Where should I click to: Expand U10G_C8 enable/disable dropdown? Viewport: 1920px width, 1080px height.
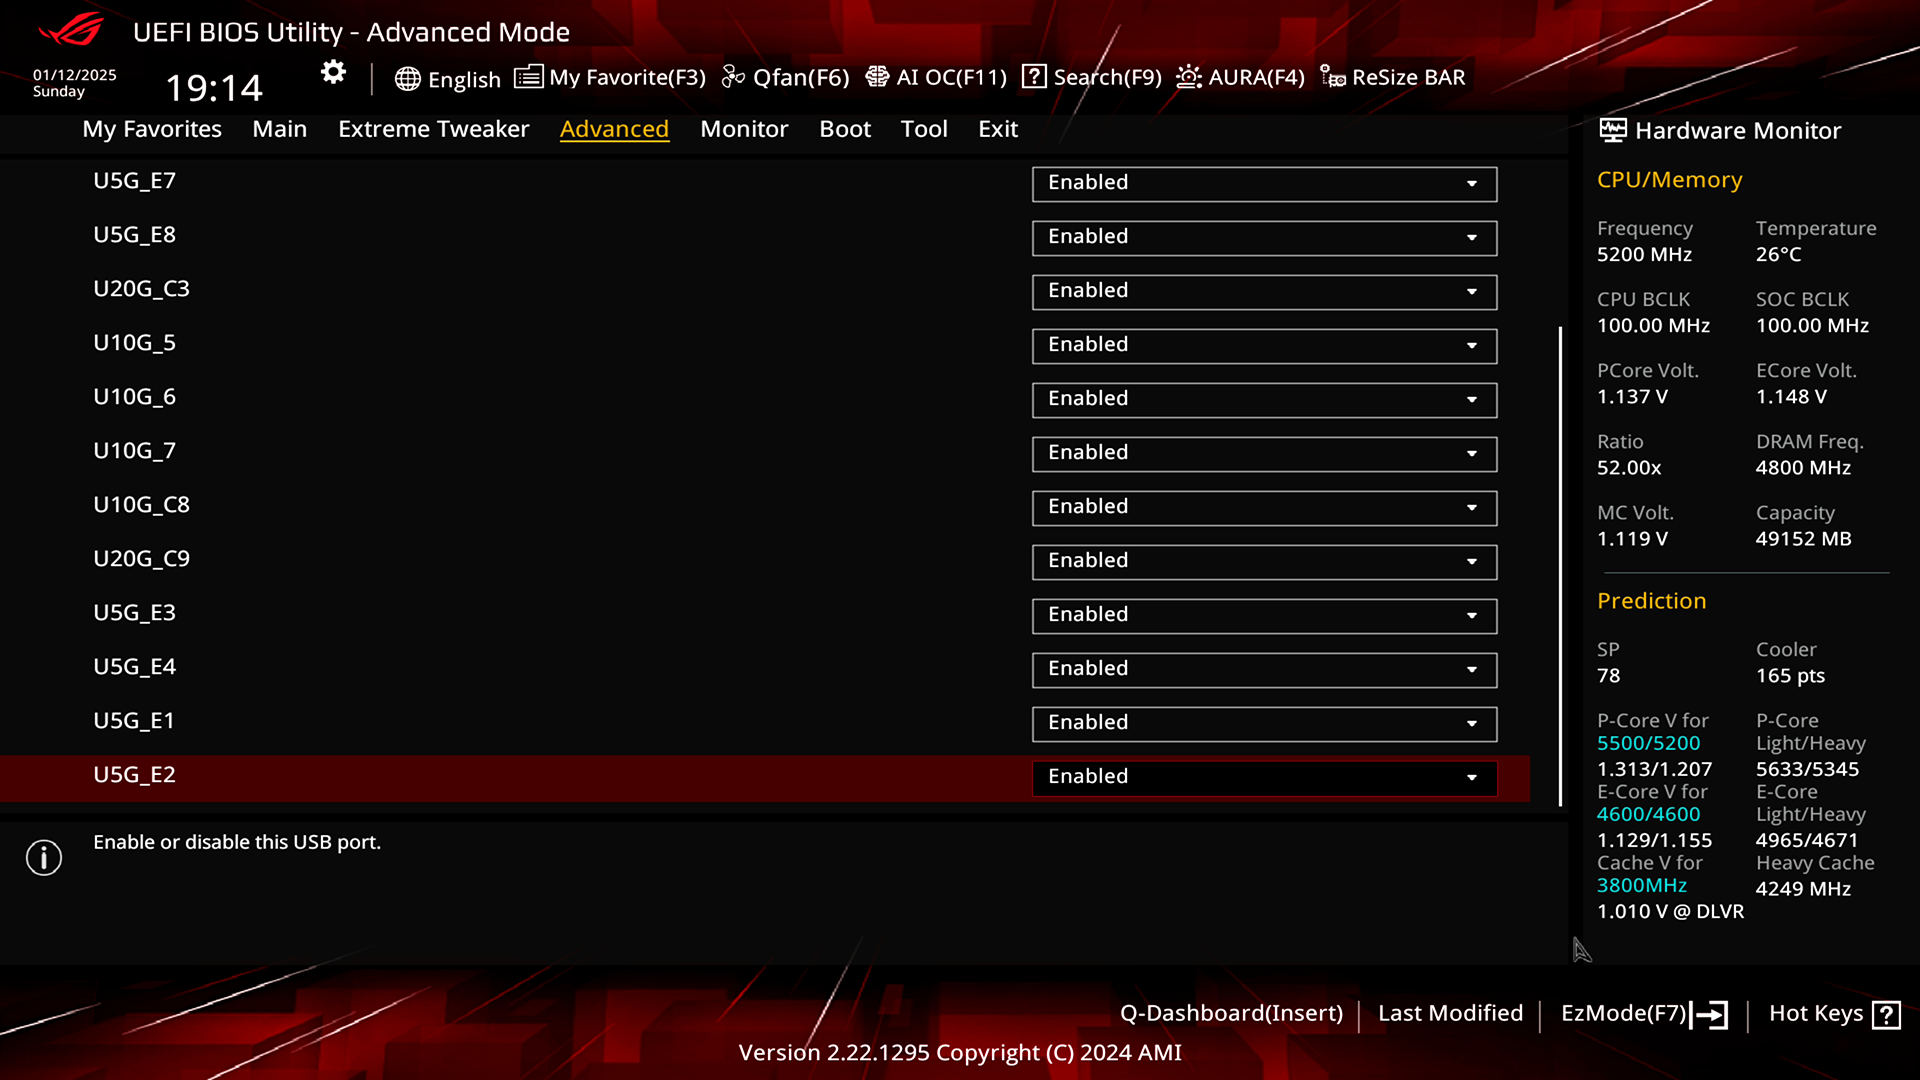1472,506
